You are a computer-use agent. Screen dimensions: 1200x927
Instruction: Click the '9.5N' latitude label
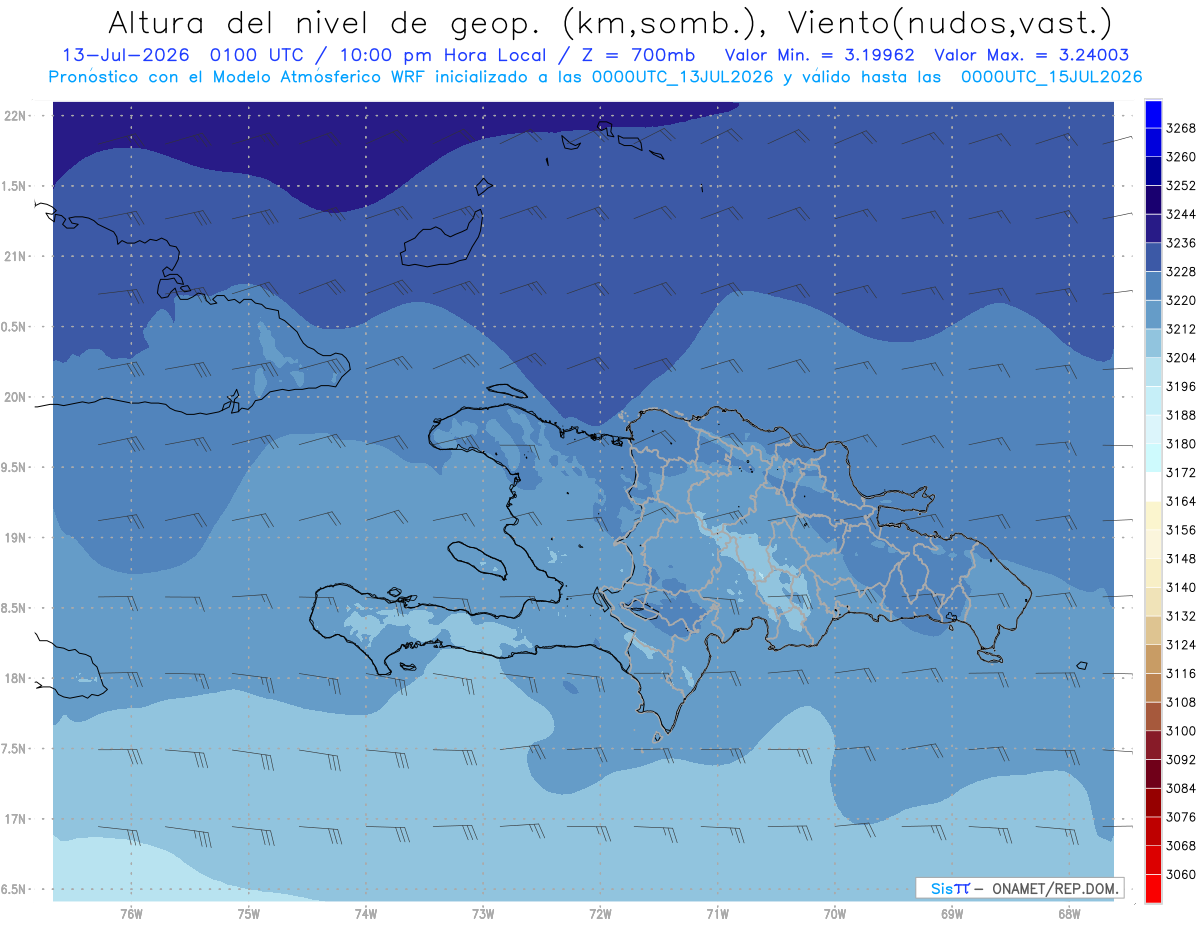(15, 467)
